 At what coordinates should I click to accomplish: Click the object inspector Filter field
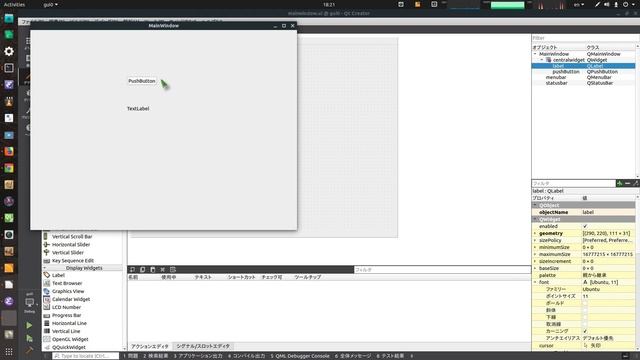click(x=585, y=38)
